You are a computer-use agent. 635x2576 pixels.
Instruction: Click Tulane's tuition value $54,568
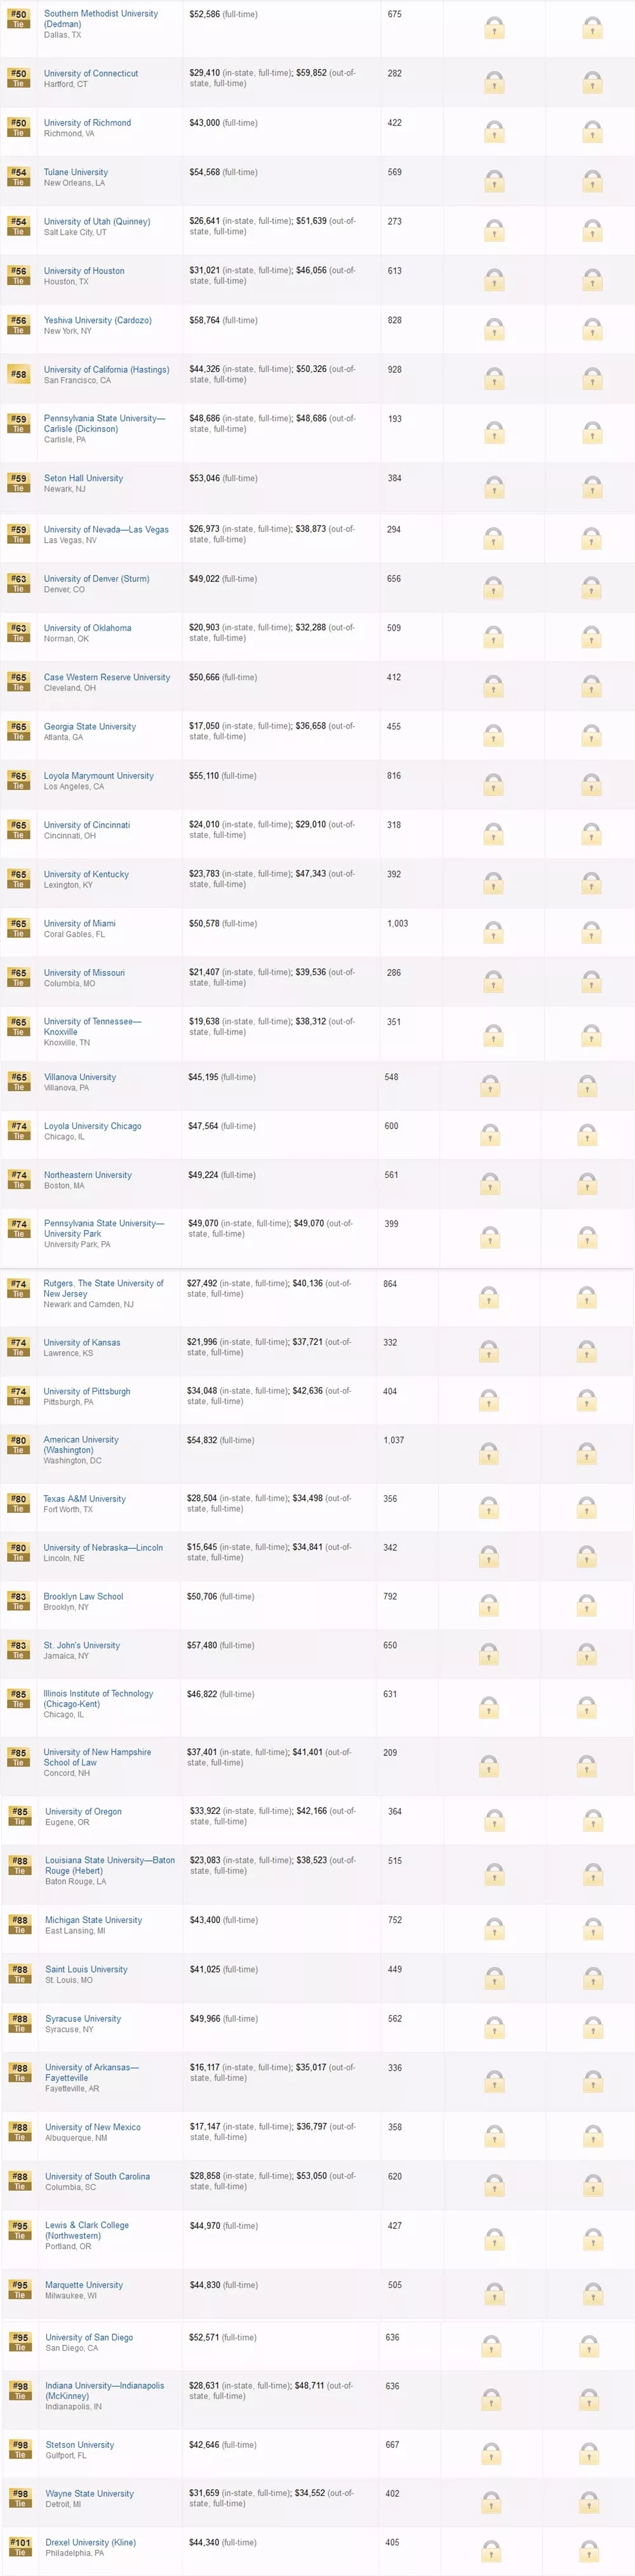pos(205,173)
